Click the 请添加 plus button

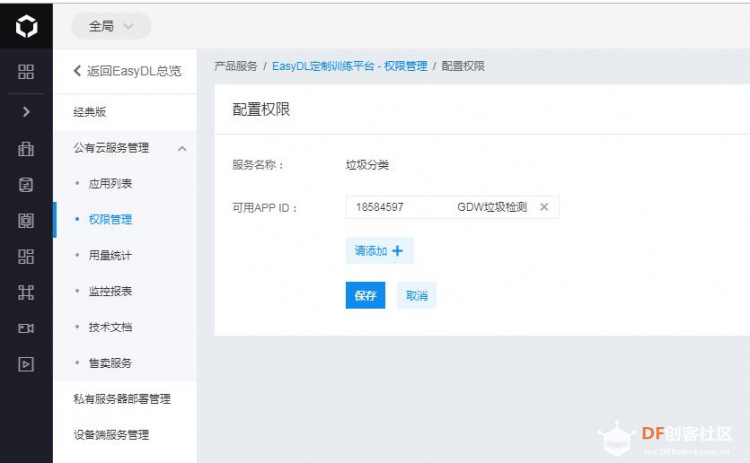pyautogui.click(x=380, y=250)
